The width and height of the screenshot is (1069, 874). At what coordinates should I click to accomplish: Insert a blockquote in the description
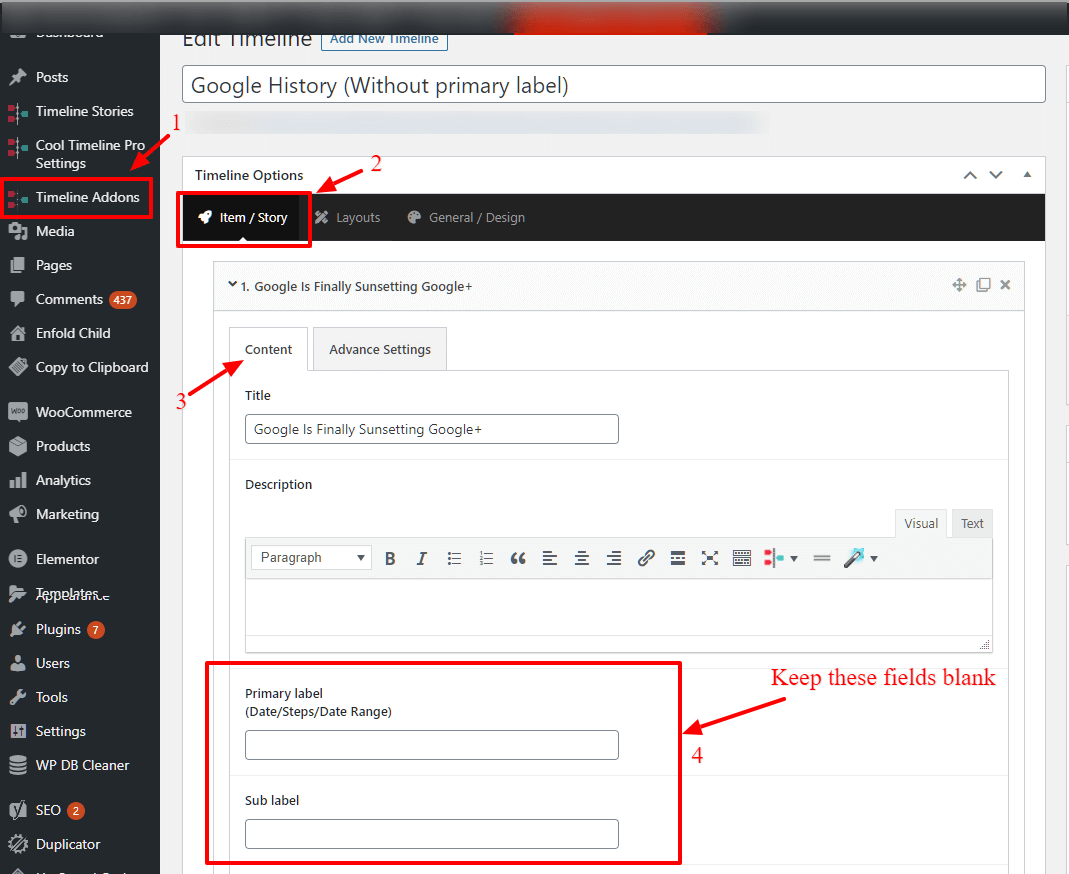coord(518,558)
